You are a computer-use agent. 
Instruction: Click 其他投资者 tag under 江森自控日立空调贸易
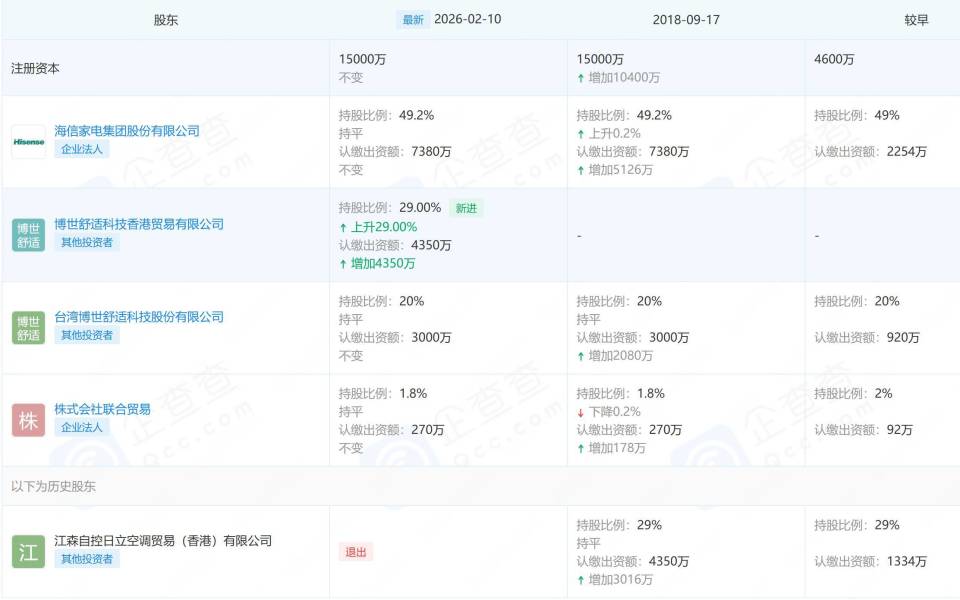coord(87,559)
